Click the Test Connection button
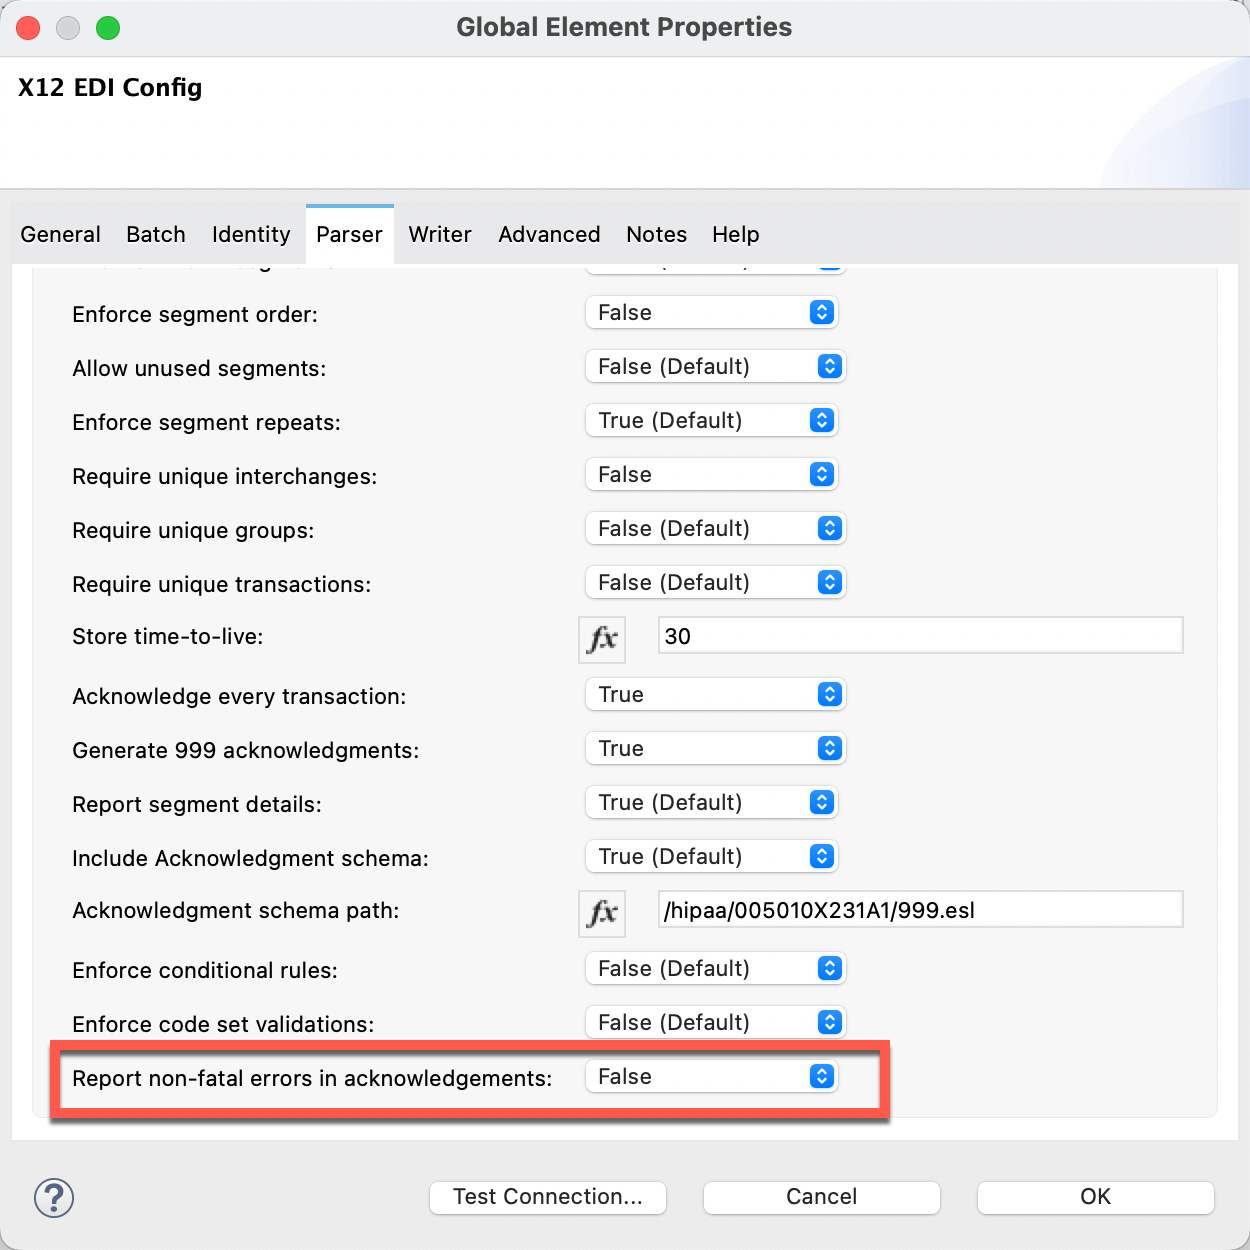 tap(548, 1197)
